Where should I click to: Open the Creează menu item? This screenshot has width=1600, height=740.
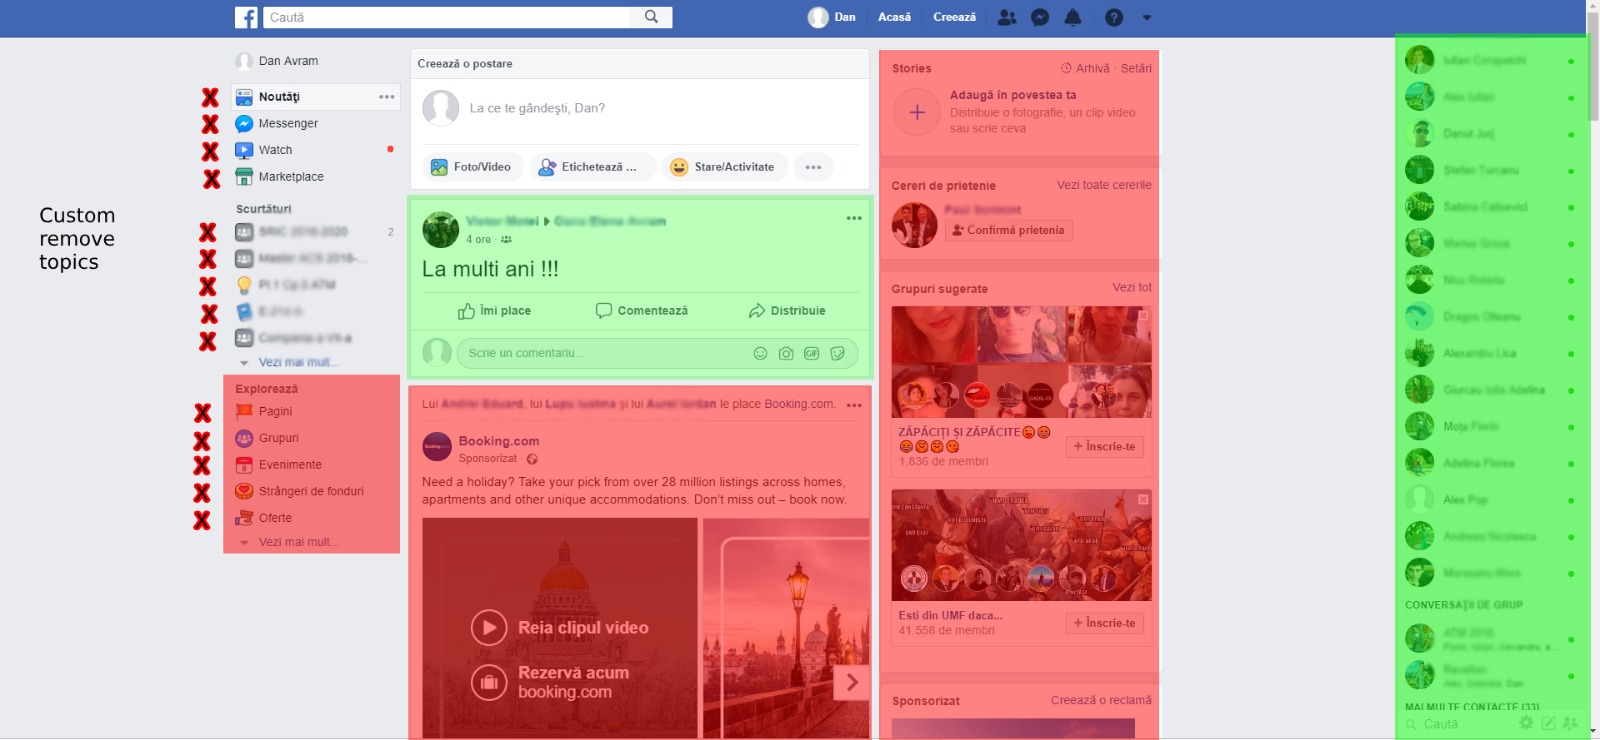click(954, 17)
